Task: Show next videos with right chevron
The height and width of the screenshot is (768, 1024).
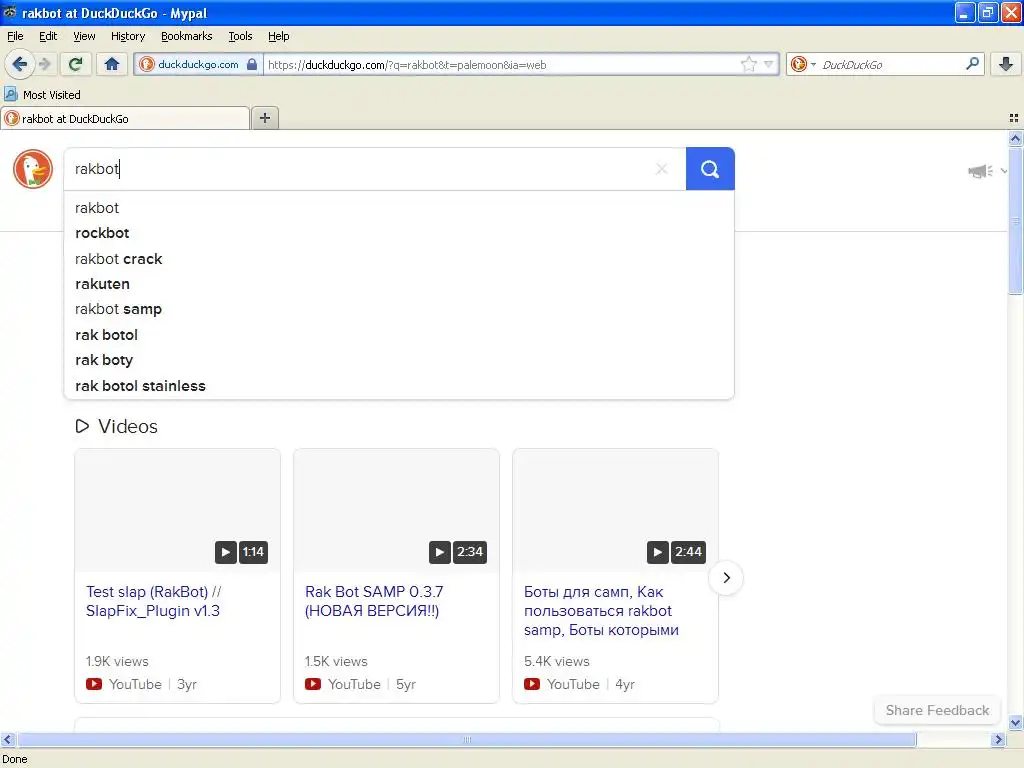Action: [x=726, y=578]
